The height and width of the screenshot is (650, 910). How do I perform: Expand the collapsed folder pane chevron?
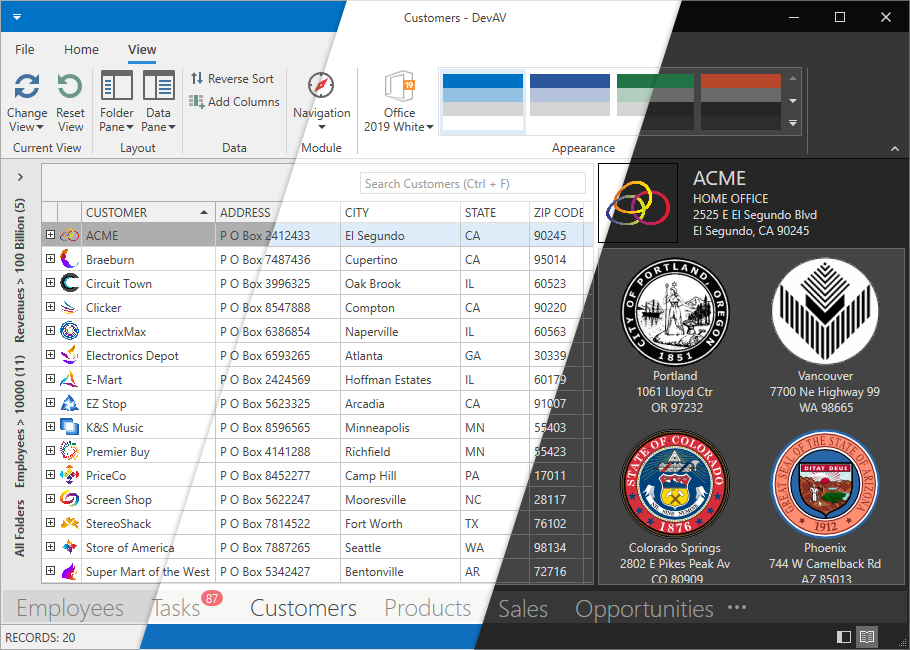pos(20,177)
